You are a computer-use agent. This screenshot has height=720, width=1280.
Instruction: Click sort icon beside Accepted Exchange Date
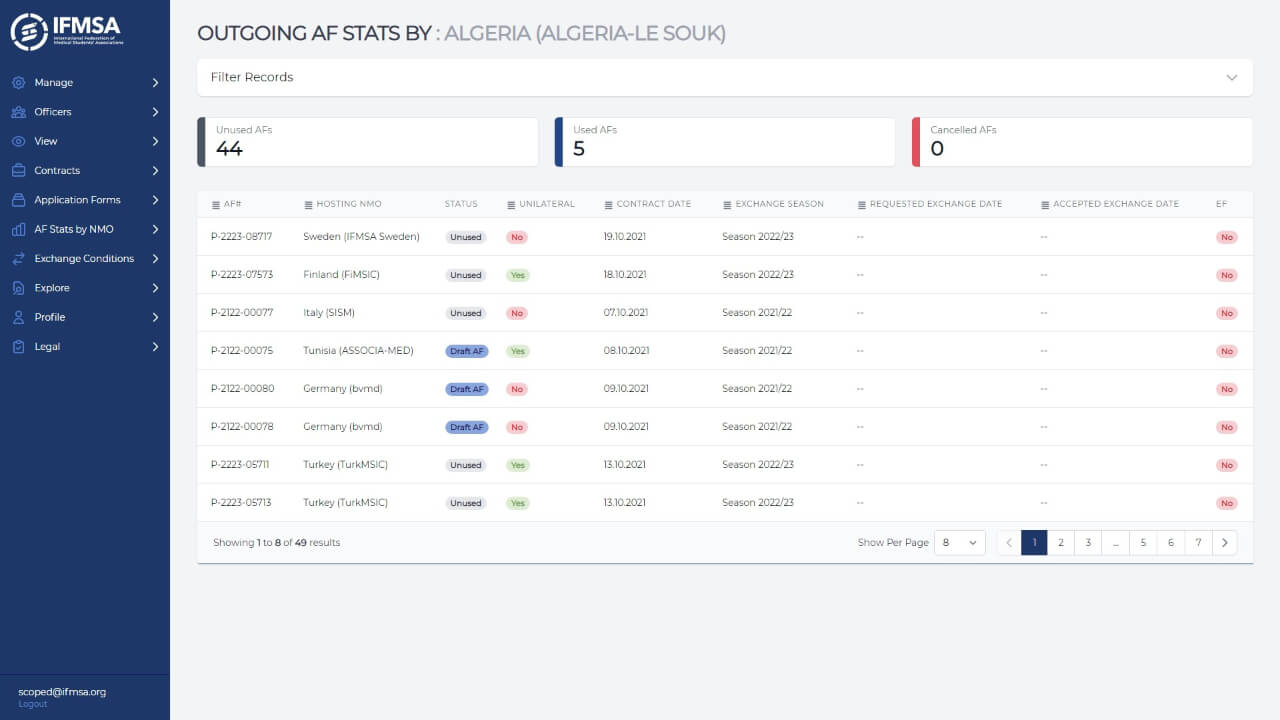pyautogui.click(x=1045, y=205)
